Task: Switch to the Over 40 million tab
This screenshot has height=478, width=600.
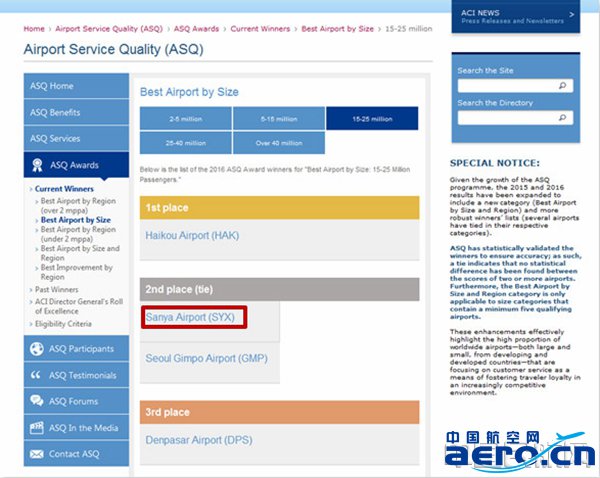Action: coord(279,143)
